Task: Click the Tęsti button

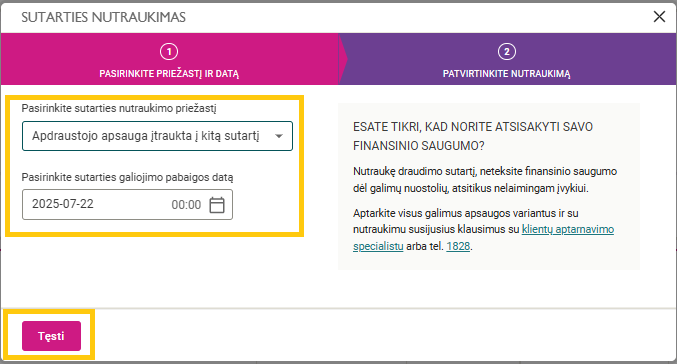Action: [51, 336]
